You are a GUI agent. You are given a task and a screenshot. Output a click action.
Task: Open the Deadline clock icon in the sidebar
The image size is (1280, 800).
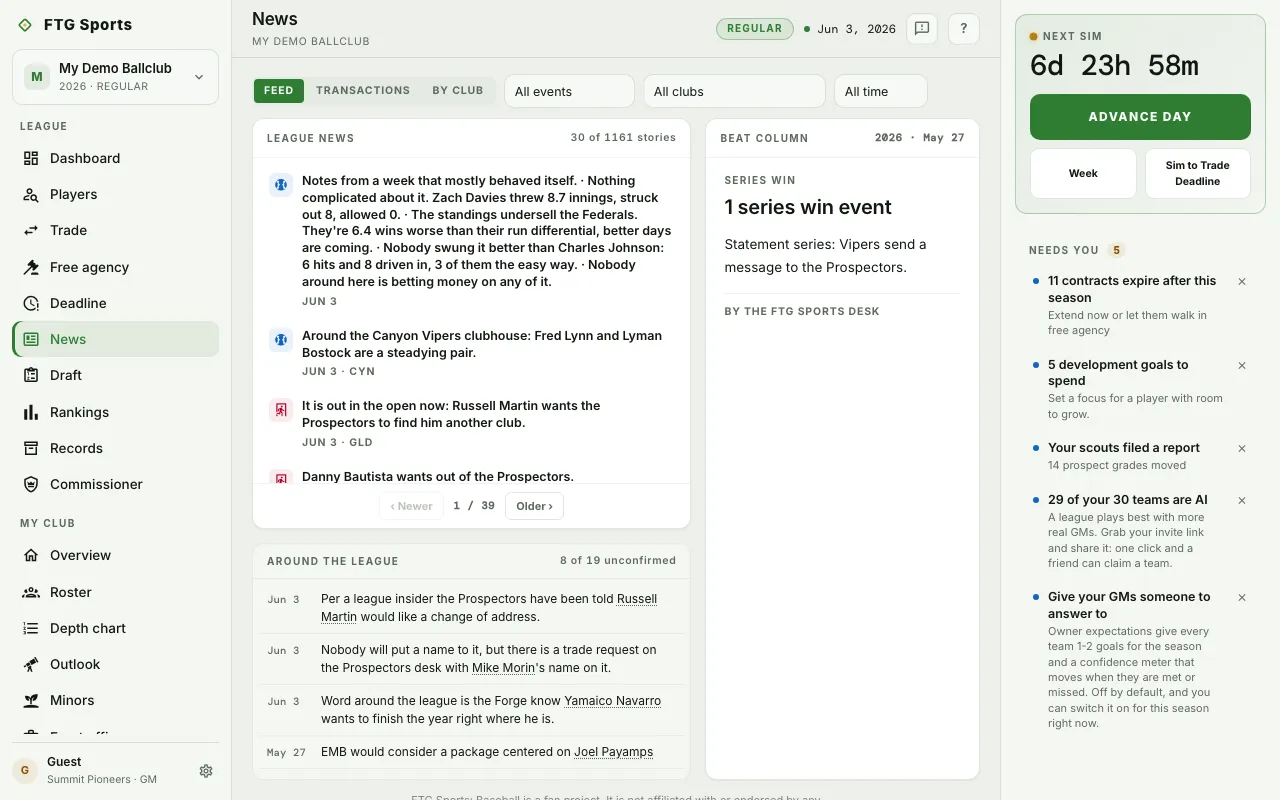click(x=31, y=303)
